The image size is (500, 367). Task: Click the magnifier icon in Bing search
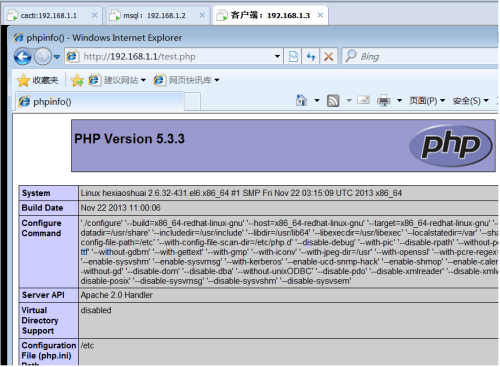point(351,56)
